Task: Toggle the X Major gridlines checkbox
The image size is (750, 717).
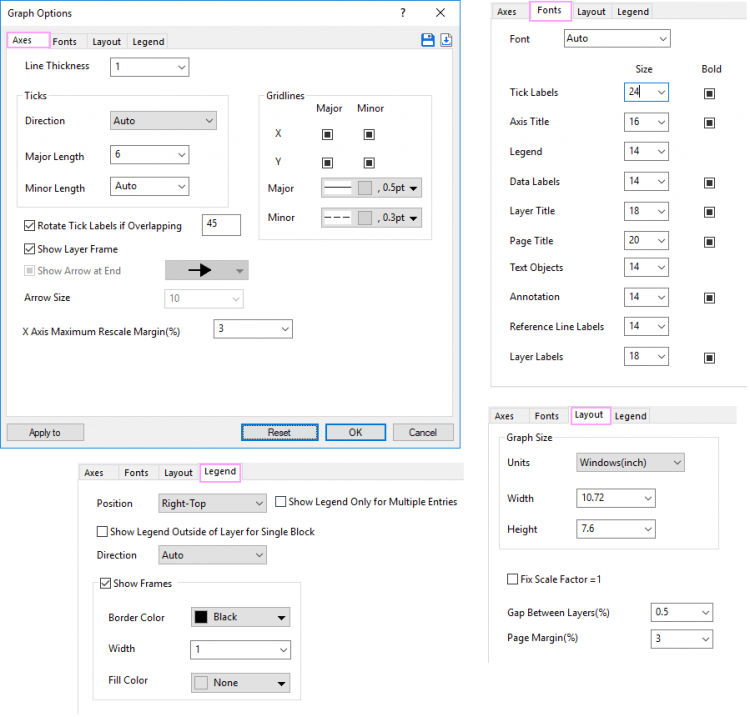Action: [327, 134]
